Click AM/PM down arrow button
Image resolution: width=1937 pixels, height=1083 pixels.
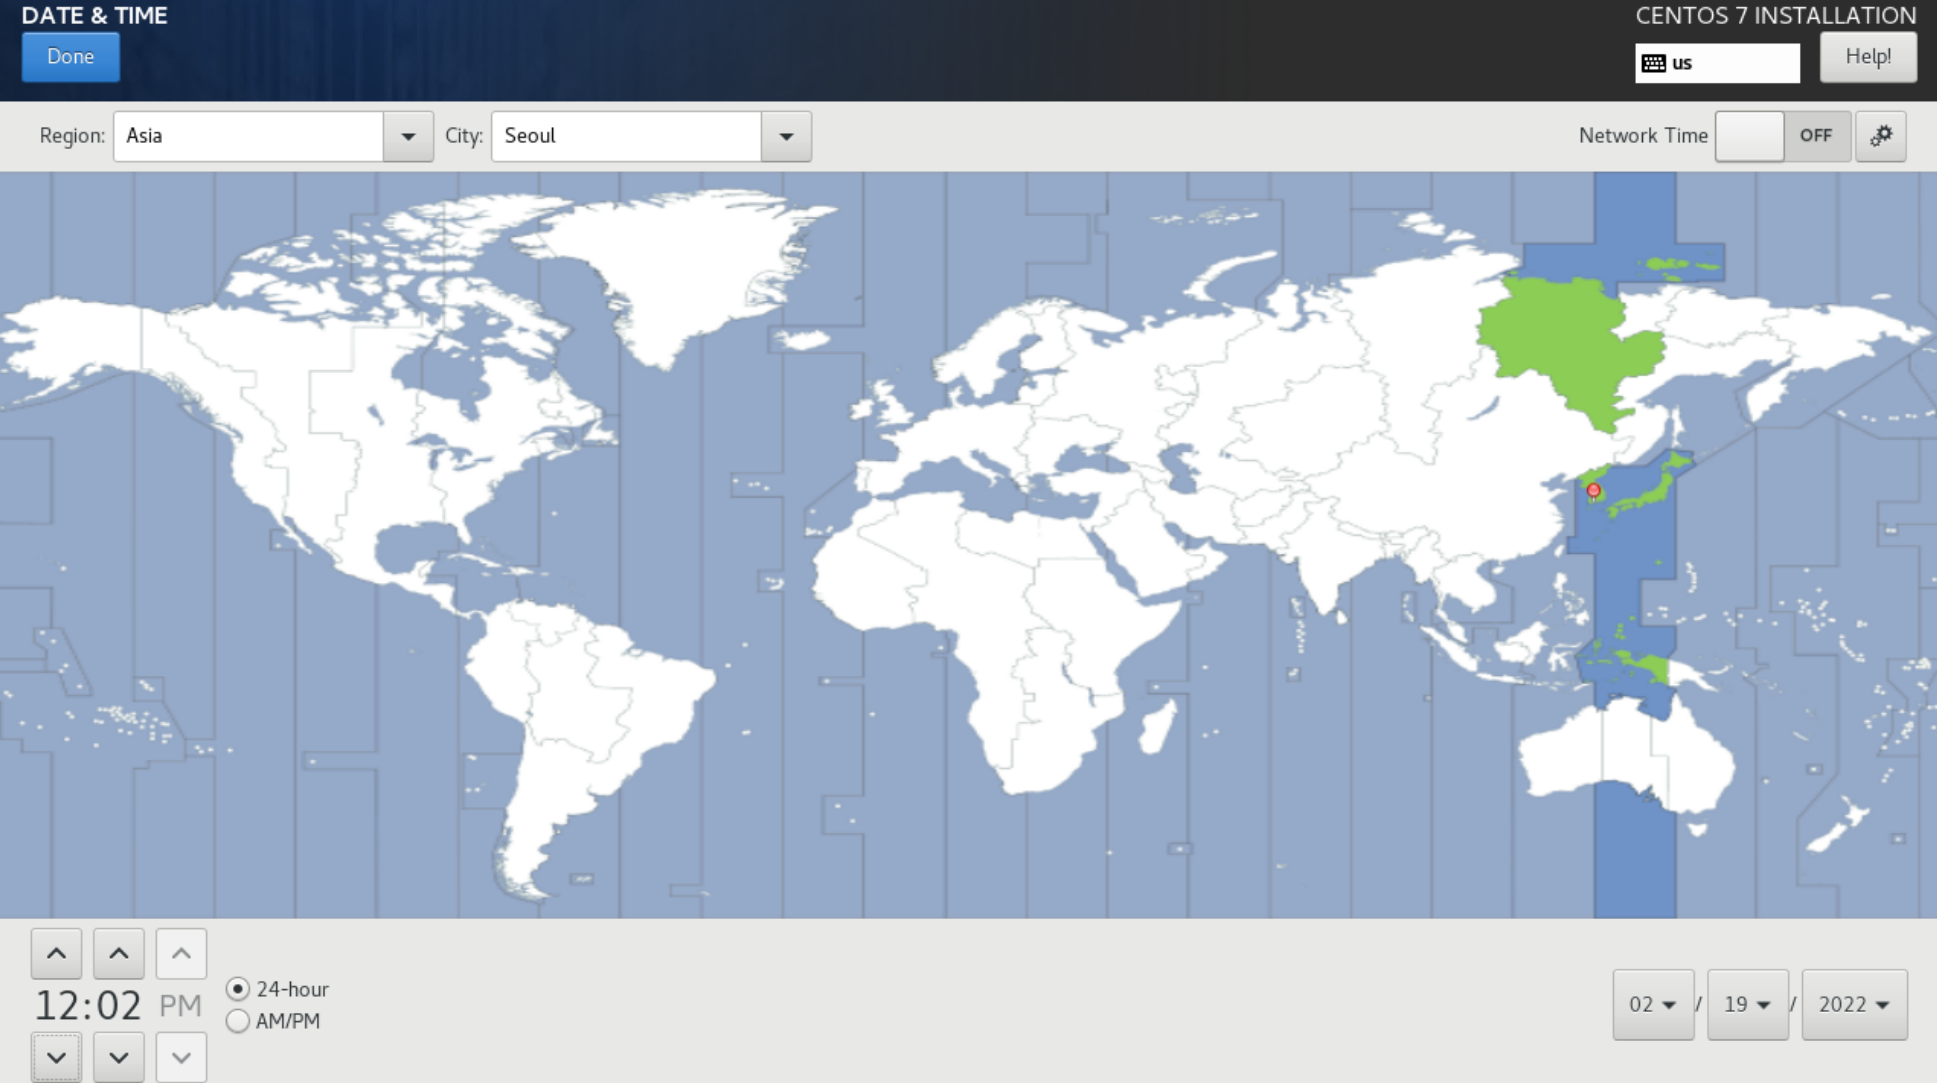coord(181,1057)
